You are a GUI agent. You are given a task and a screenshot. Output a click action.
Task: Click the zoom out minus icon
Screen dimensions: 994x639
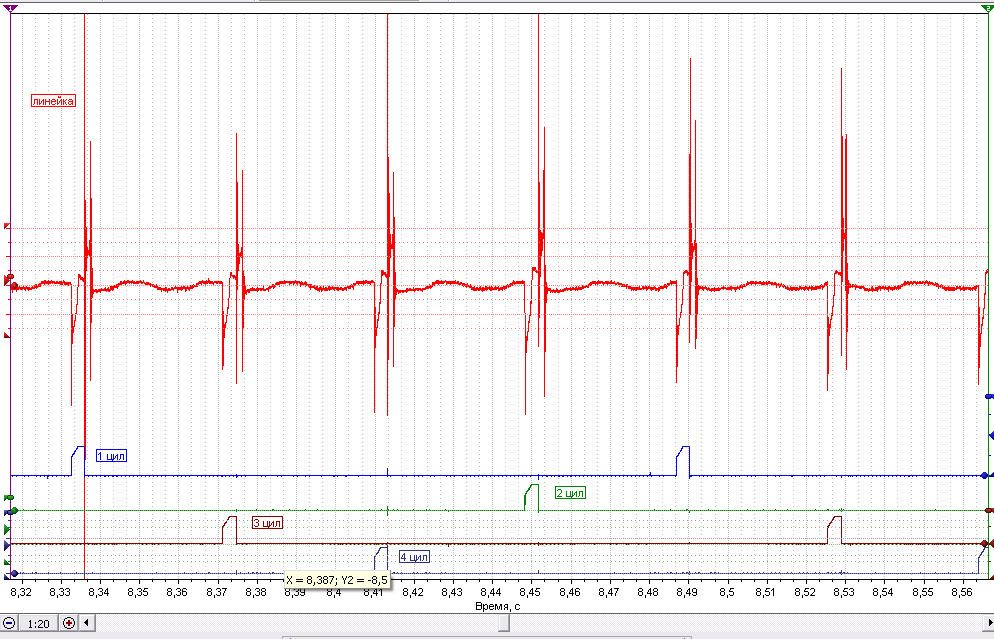point(9,623)
